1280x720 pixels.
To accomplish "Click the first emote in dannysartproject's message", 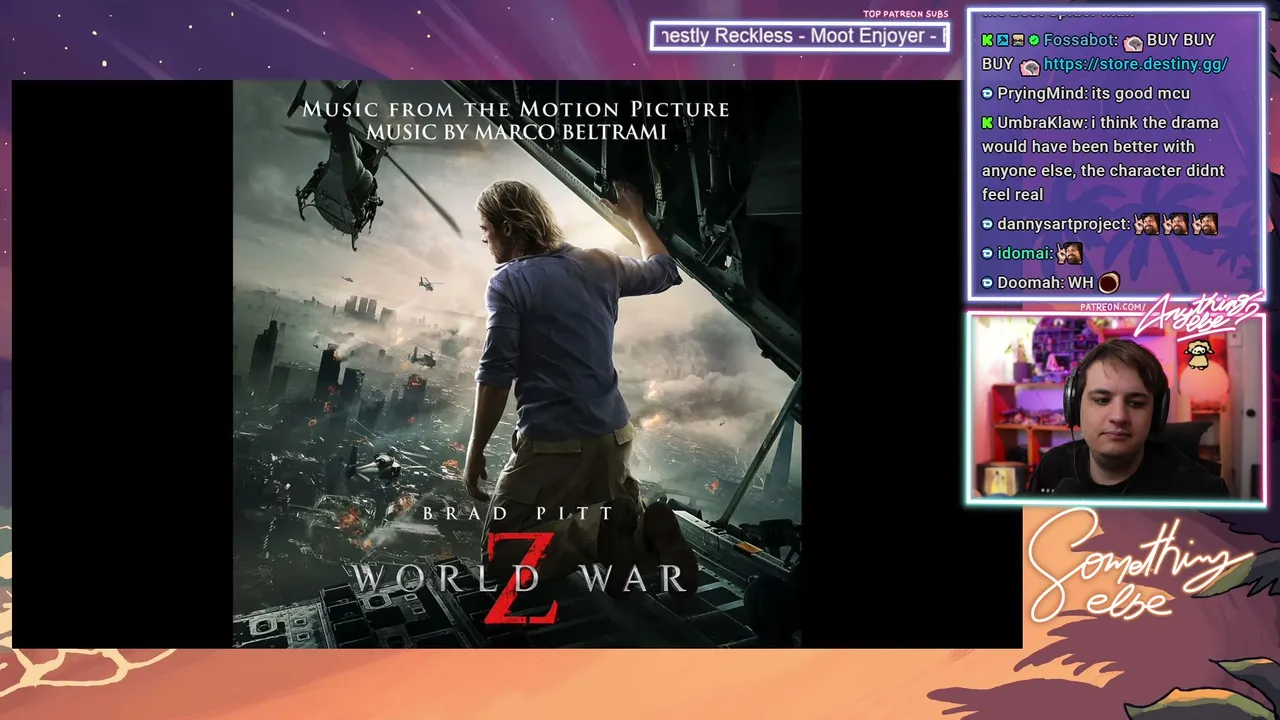I will [x=1146, y=224].
